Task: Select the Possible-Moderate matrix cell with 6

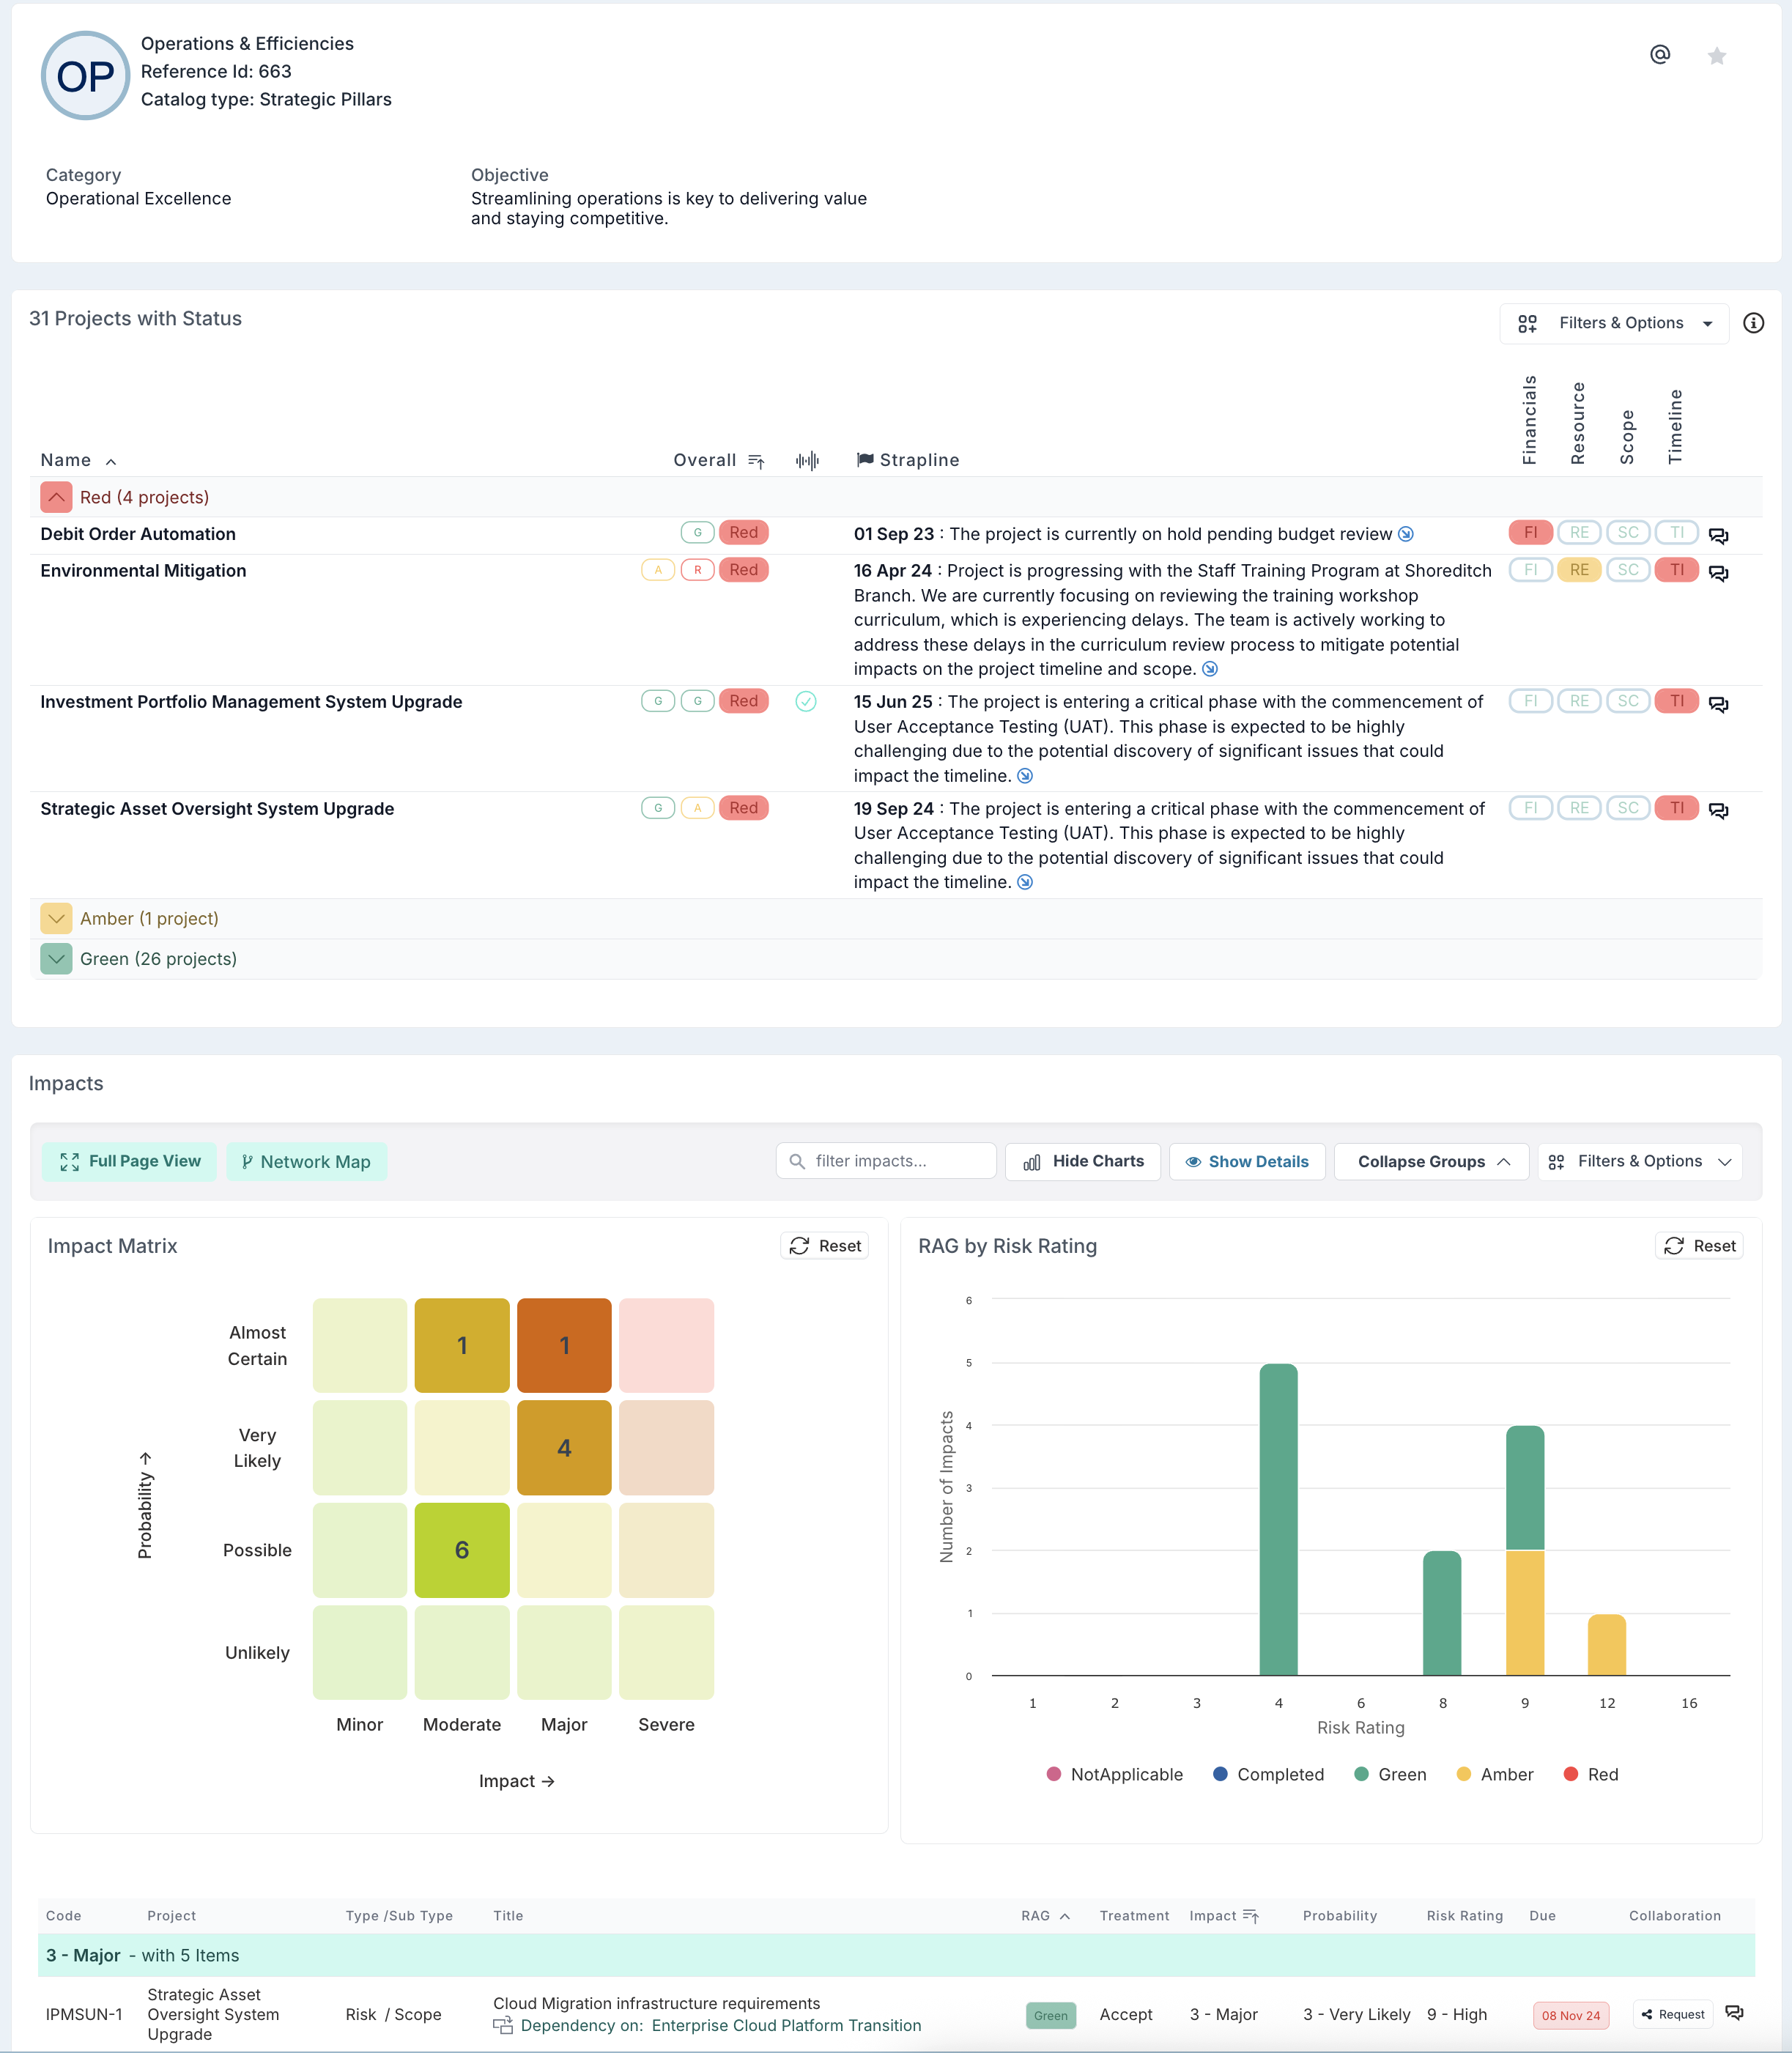Action: click(x=462, y=1550)
